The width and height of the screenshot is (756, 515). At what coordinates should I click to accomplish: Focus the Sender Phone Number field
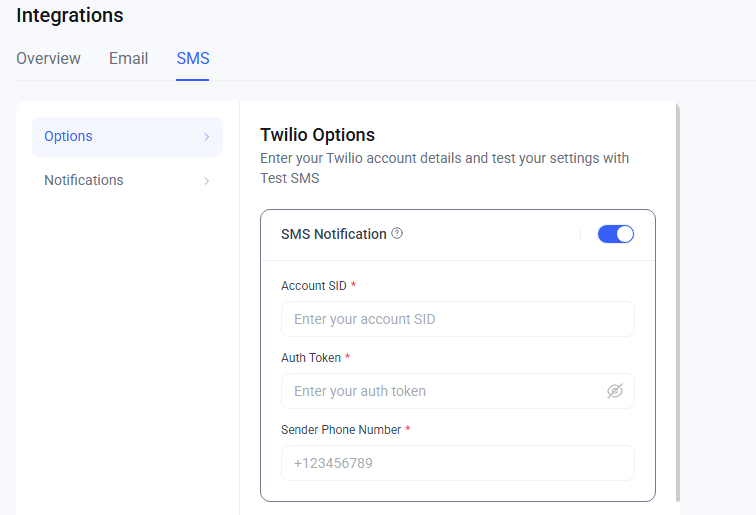(458, 463)
